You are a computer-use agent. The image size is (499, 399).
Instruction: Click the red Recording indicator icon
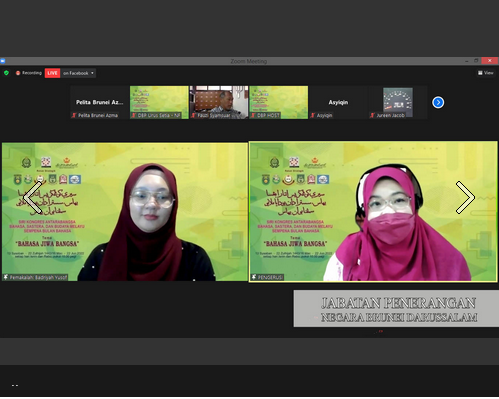[18, 73]
